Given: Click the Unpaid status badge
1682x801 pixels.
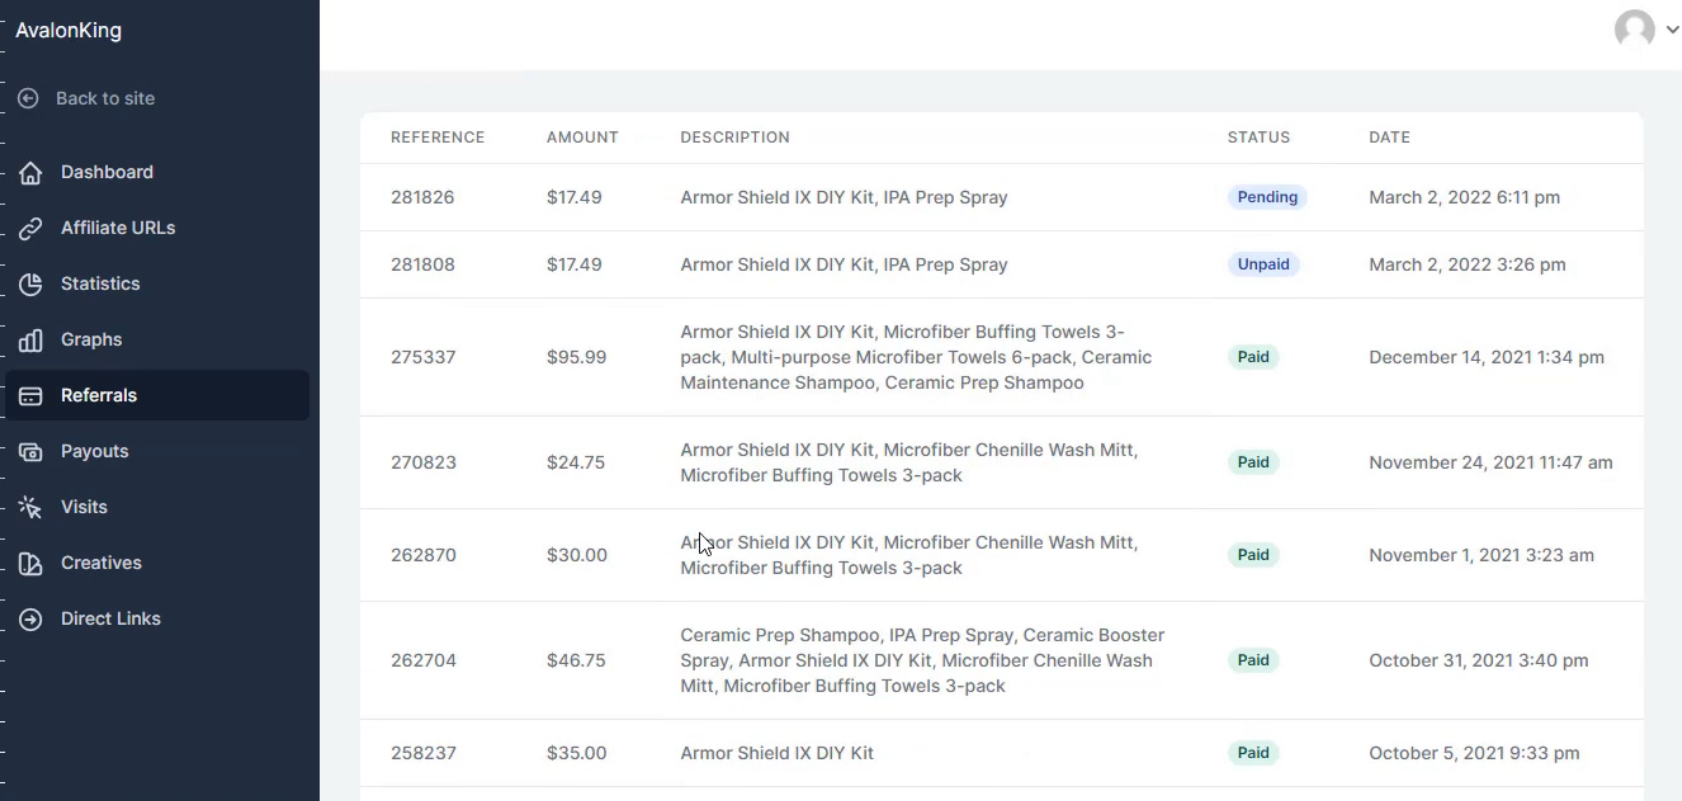Looking at the screenshot, I should pos(1263,264).
